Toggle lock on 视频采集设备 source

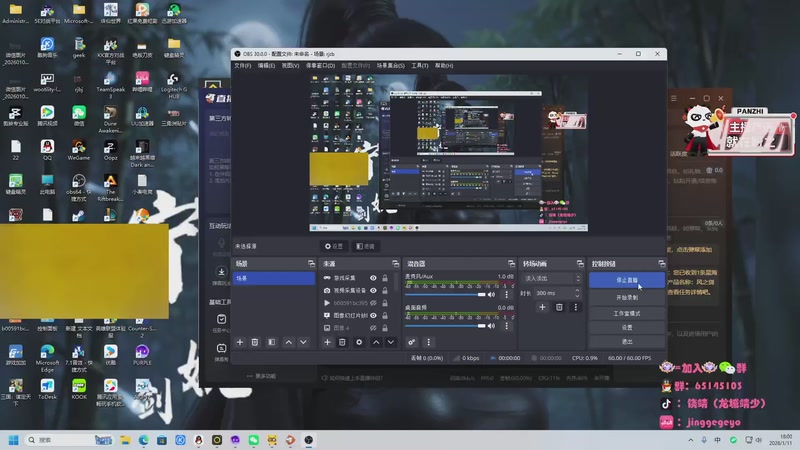point(385,290)
